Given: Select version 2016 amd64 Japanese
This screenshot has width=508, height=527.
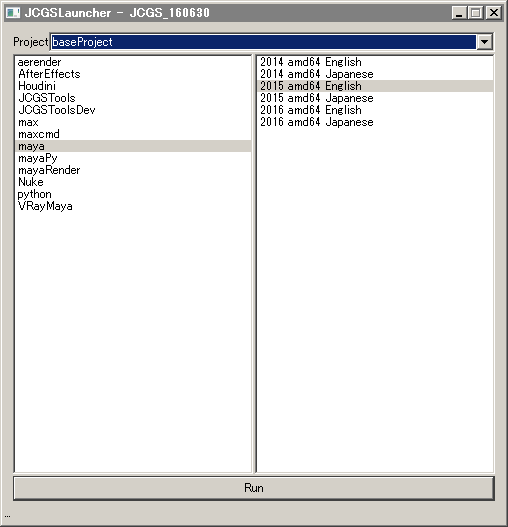Looking at the screenshot, I should click(x=375, y=122).
